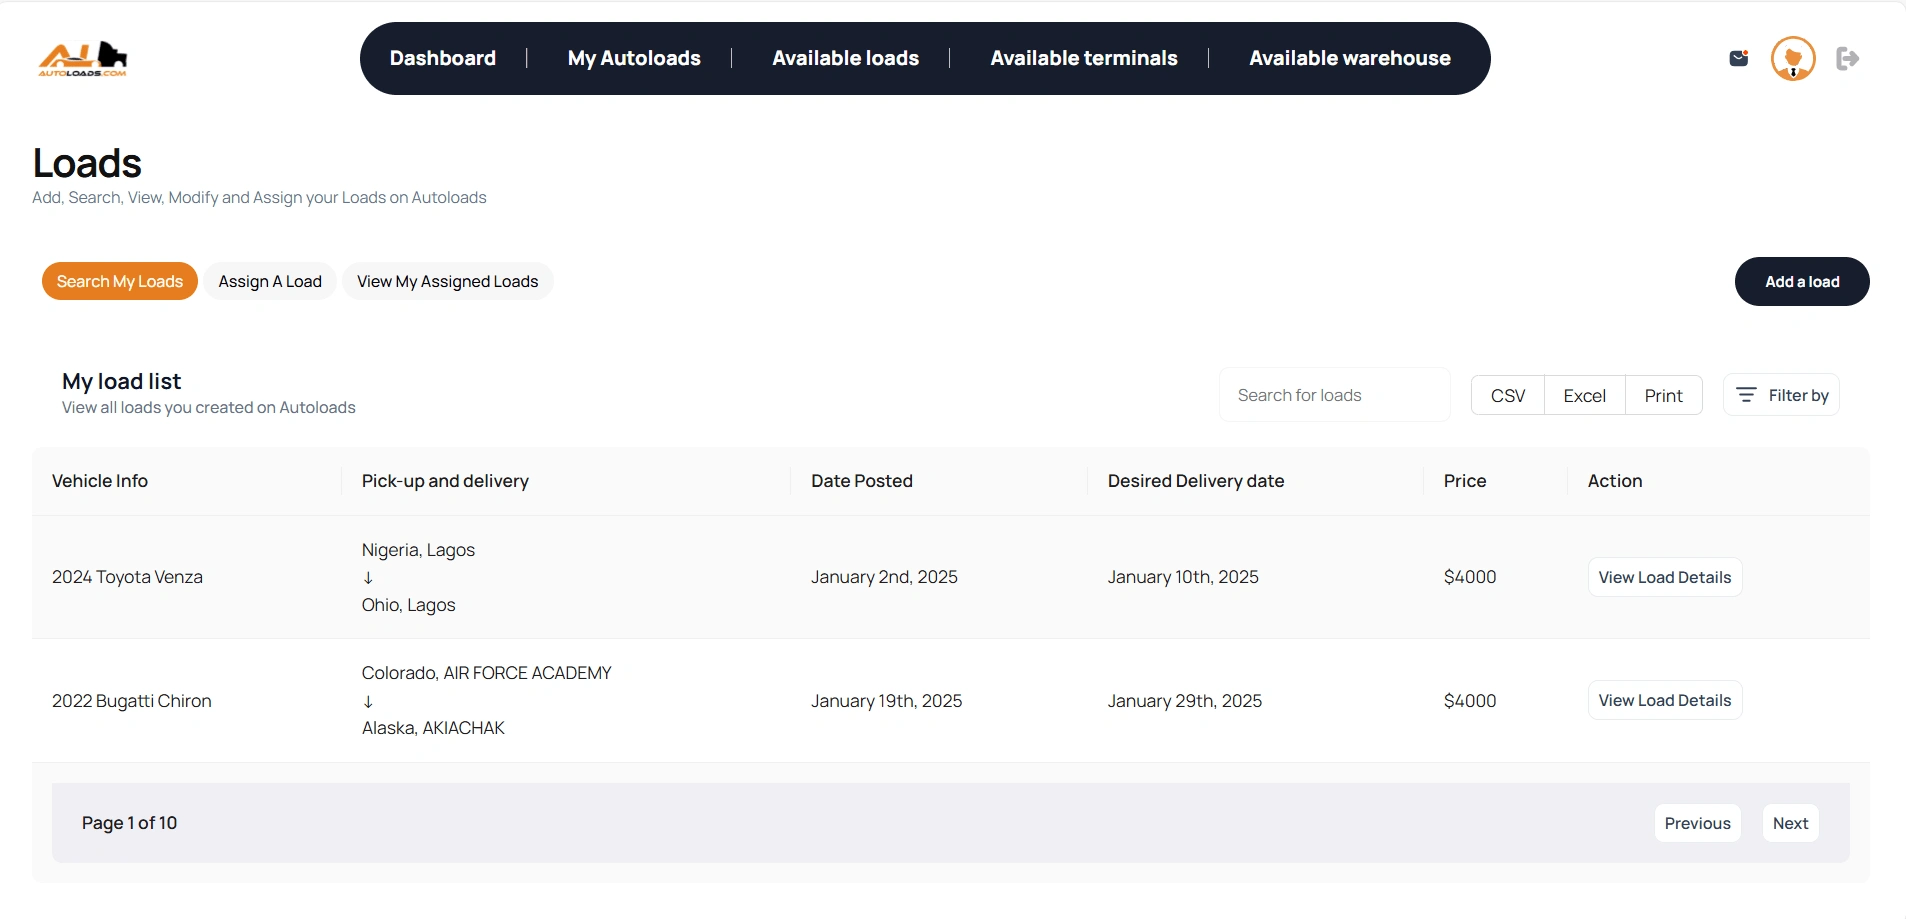
Task: Open the Filter by options
Action: [x=1781, y=395]
